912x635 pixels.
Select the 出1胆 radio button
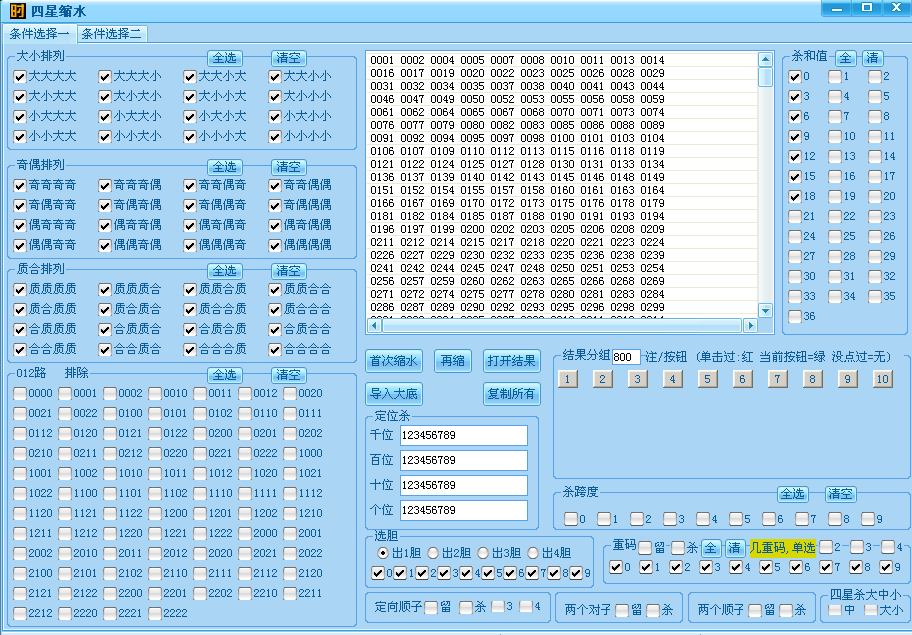[383, 552]
